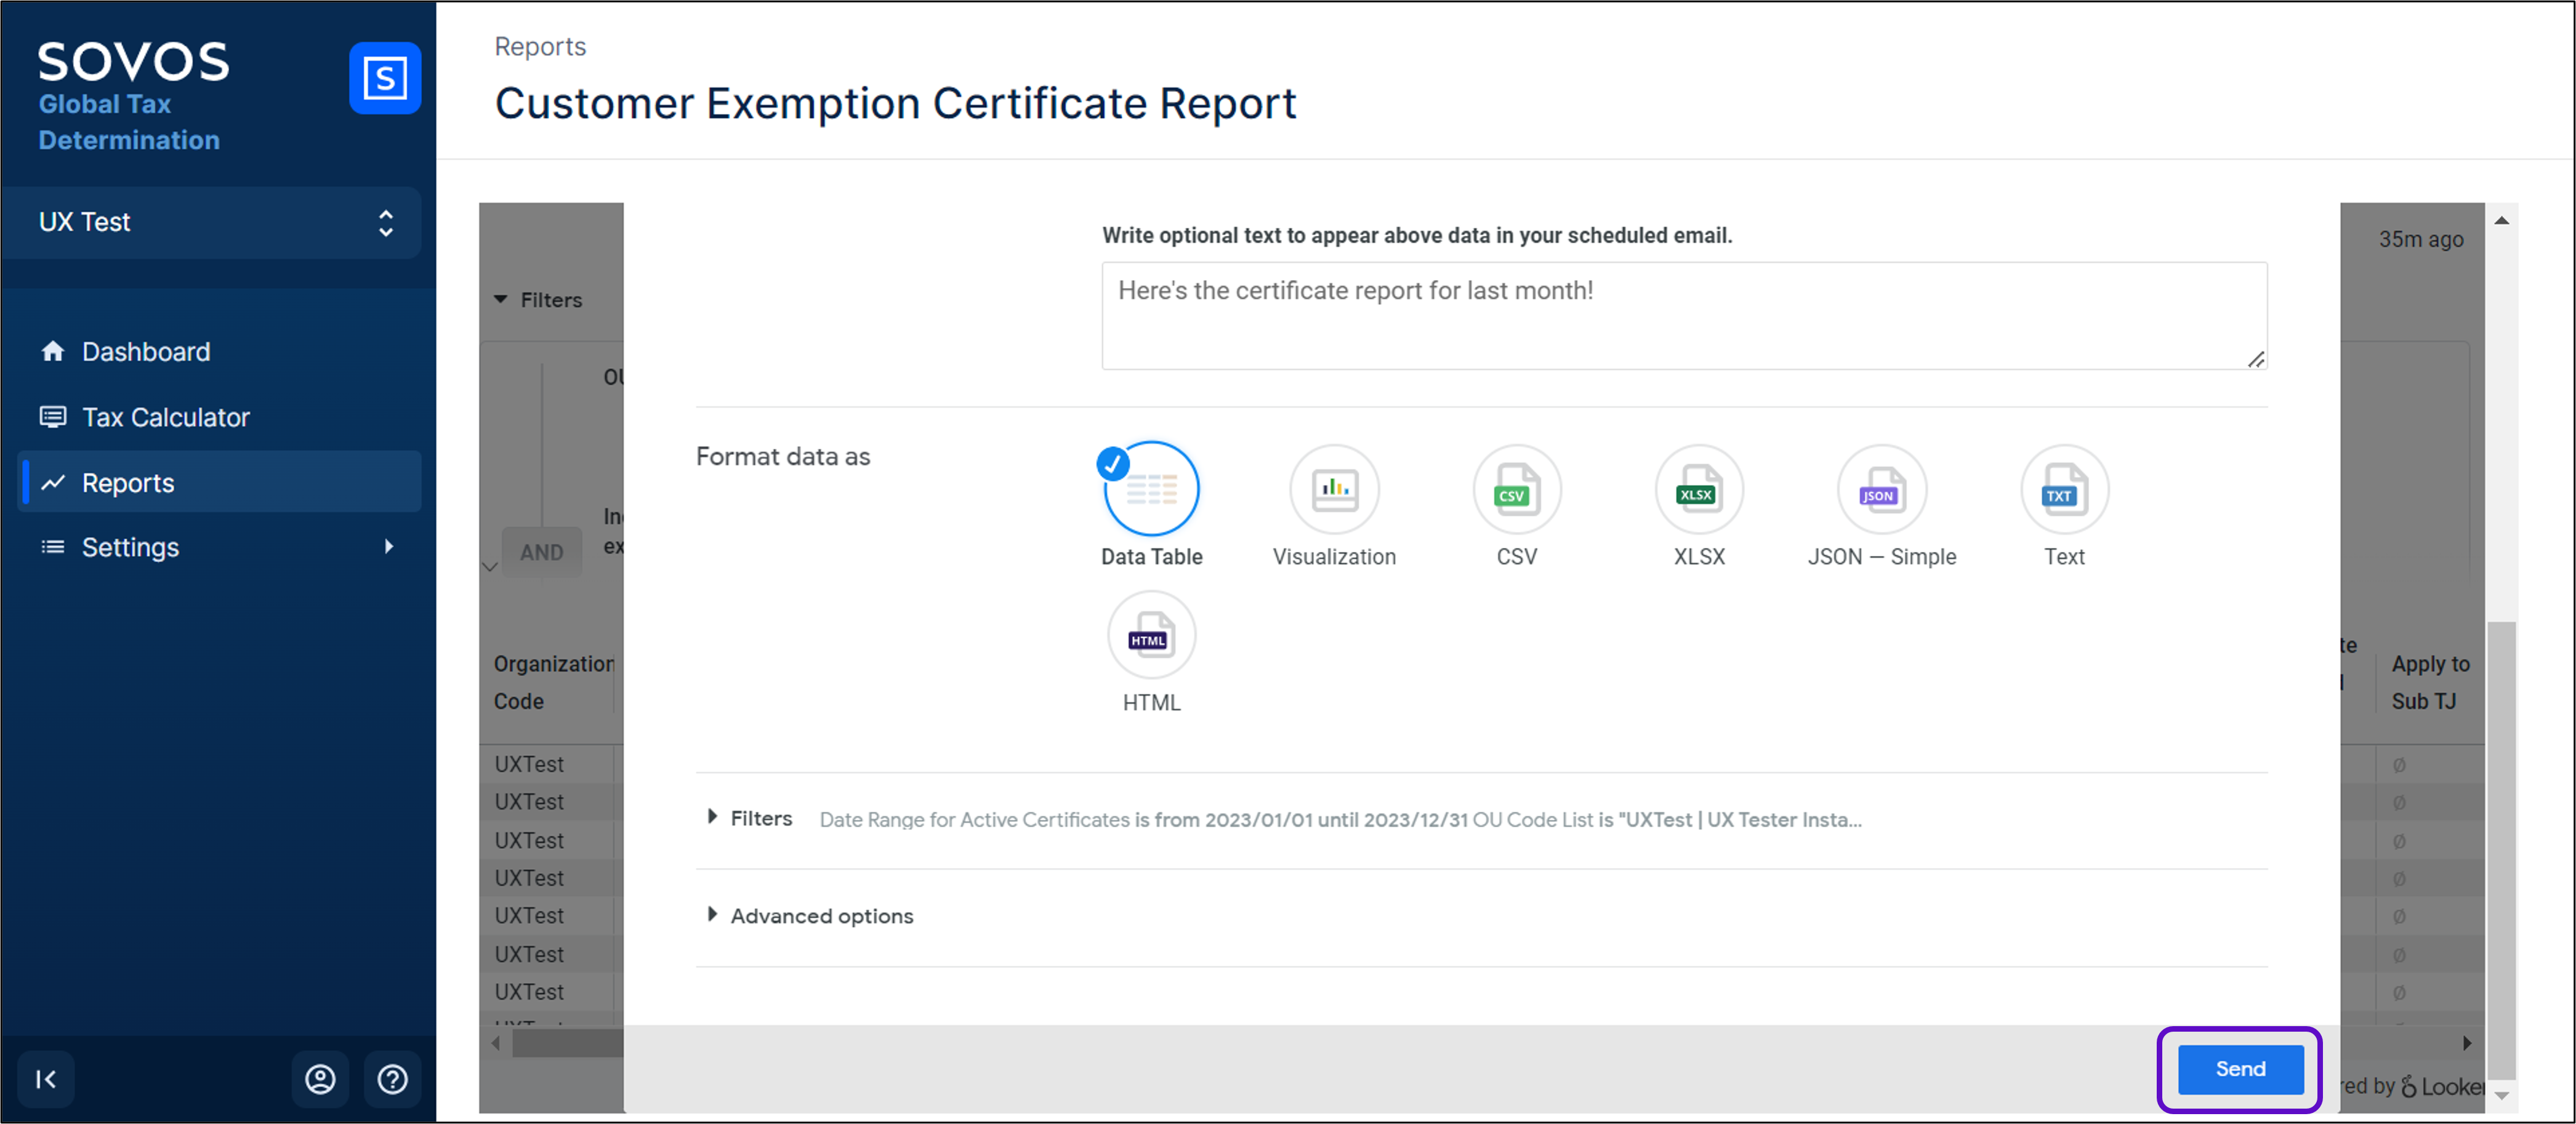Open Dashboard in the sidebar
The image size is (2576, 1124).
[x=146, y=352]
